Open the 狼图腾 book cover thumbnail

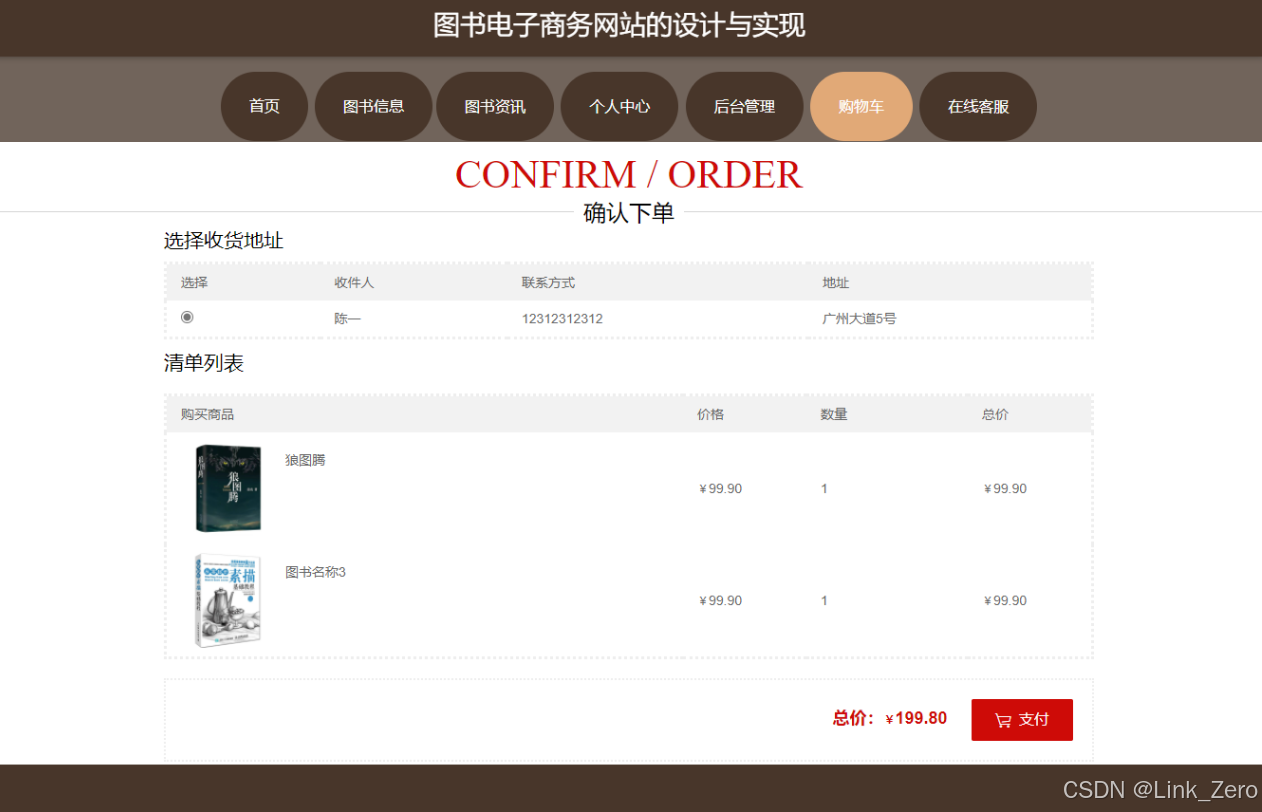click(228, 488)
